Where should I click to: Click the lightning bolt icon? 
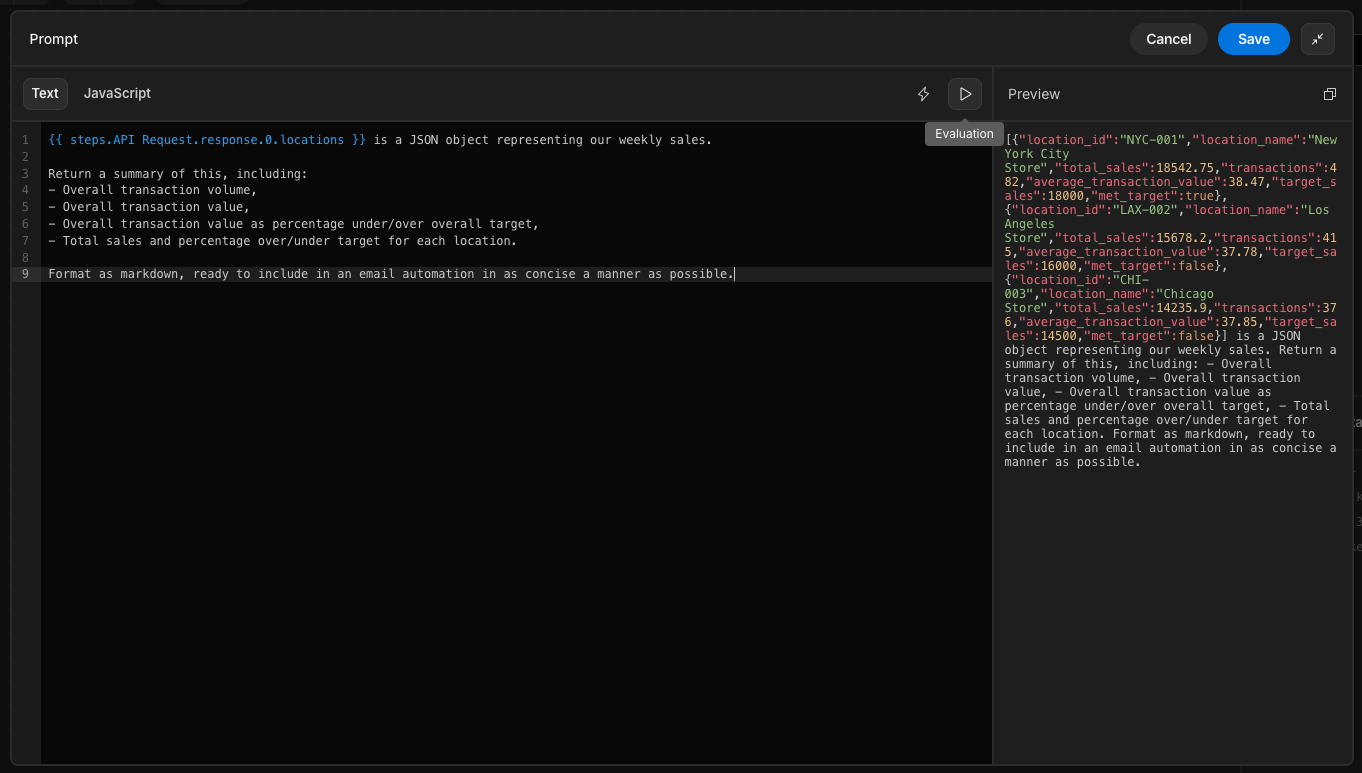[x=924, y=94]
